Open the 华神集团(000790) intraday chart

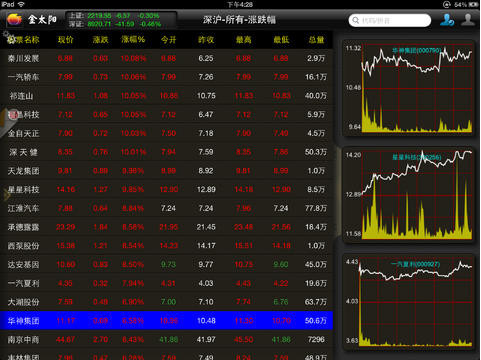(x=408, y=88)
